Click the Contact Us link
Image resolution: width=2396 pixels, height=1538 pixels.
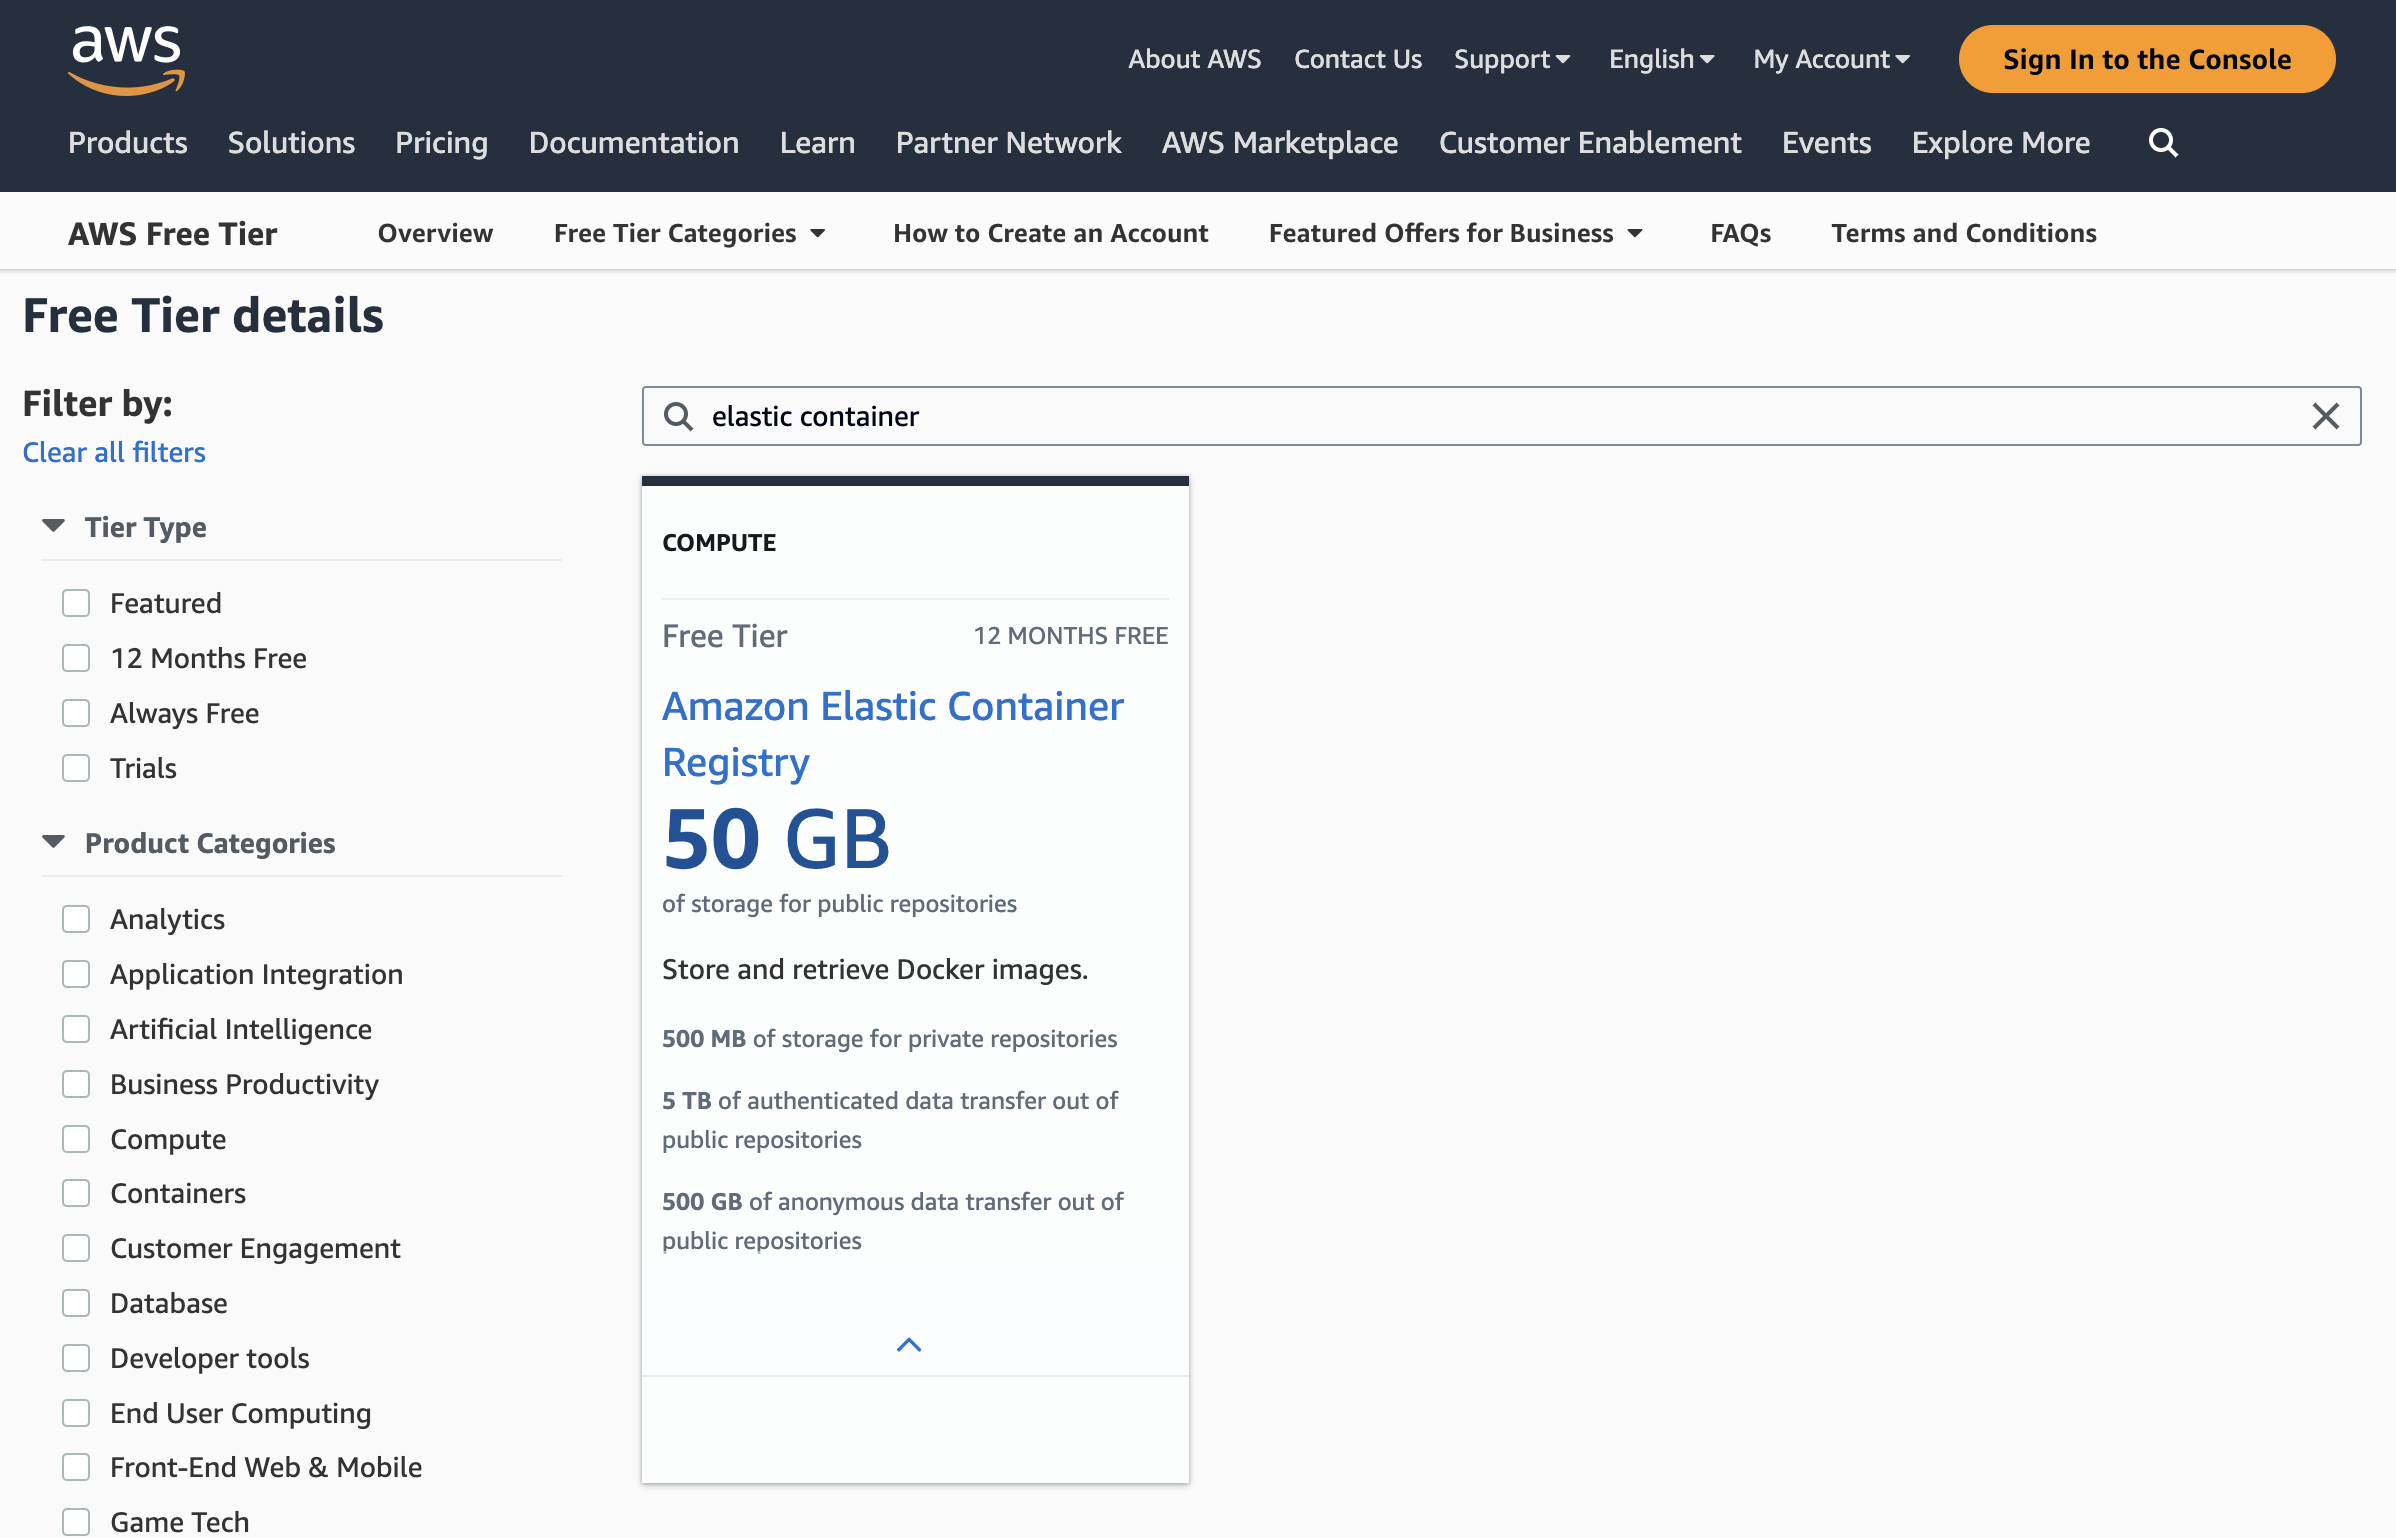(x=1357, y=59)
